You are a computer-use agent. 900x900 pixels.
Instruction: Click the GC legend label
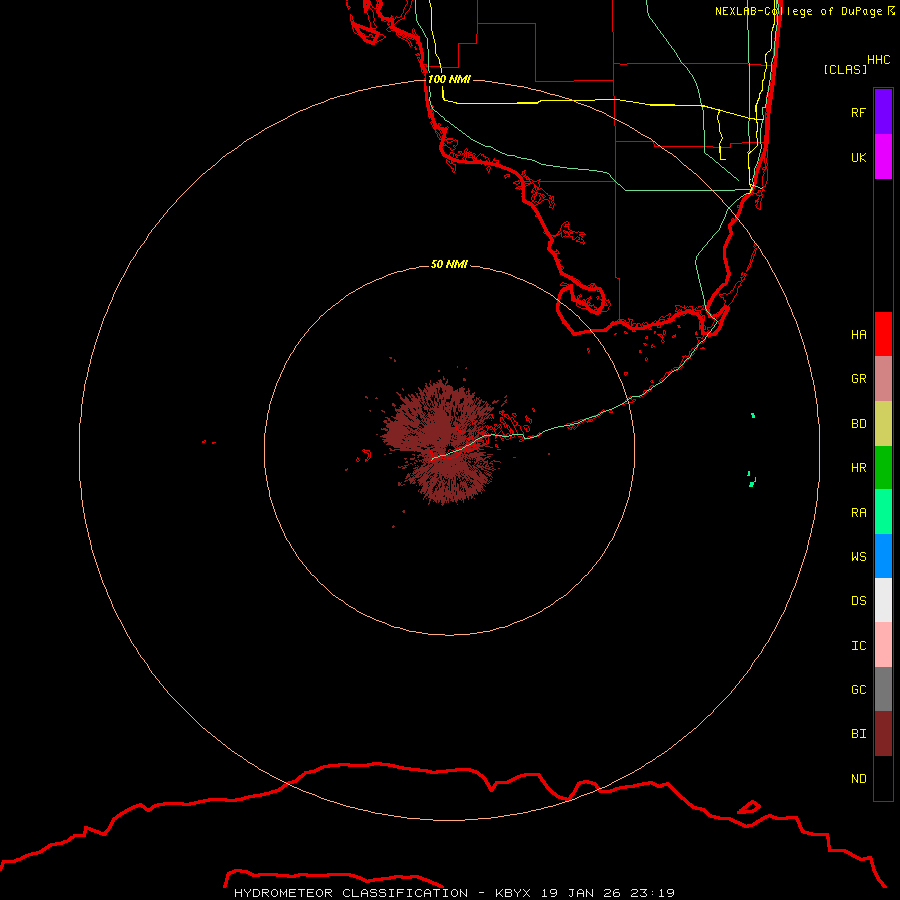[x=858, y=689]
